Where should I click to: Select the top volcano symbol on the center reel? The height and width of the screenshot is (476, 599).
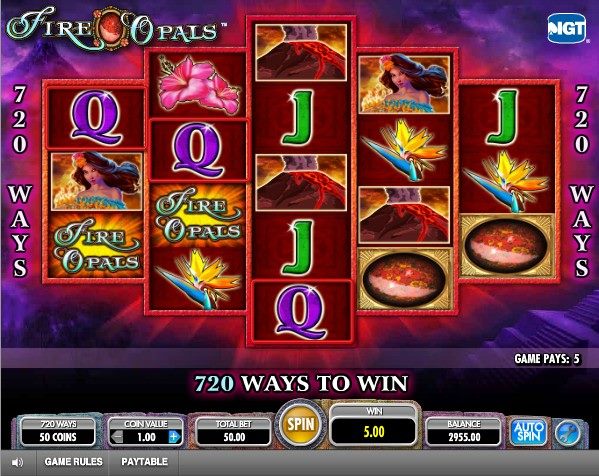point(301,52)
